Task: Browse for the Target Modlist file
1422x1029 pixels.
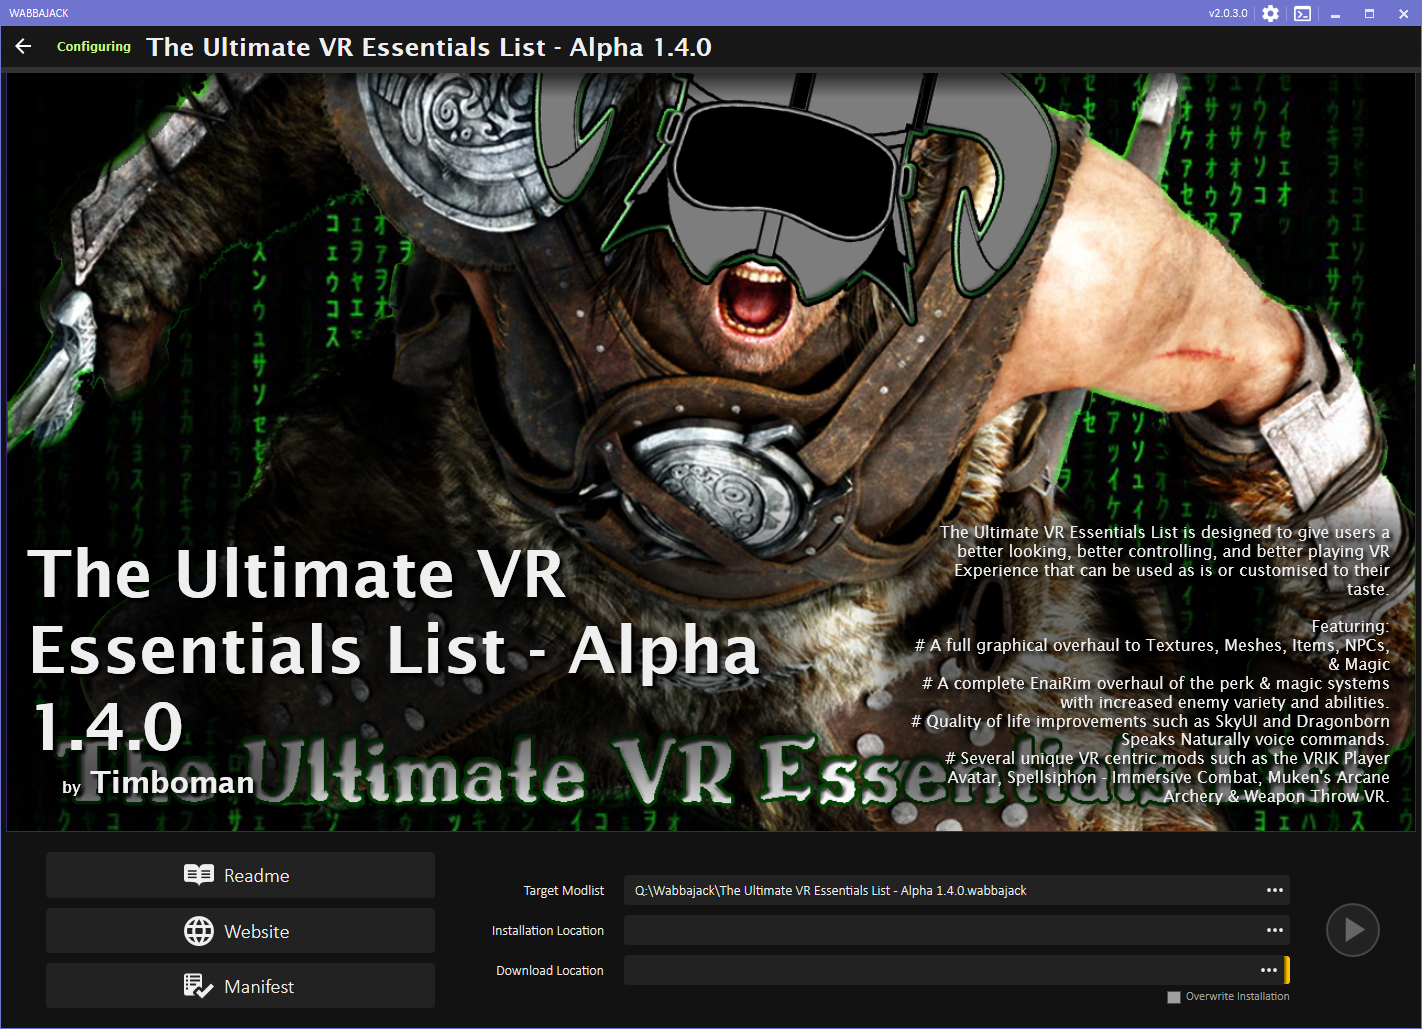Action: pos(1274,890)
